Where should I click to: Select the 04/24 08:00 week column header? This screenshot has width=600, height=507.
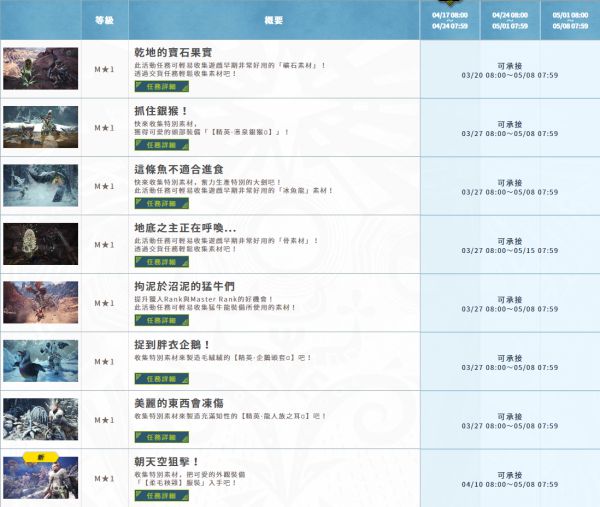[510, 20]
